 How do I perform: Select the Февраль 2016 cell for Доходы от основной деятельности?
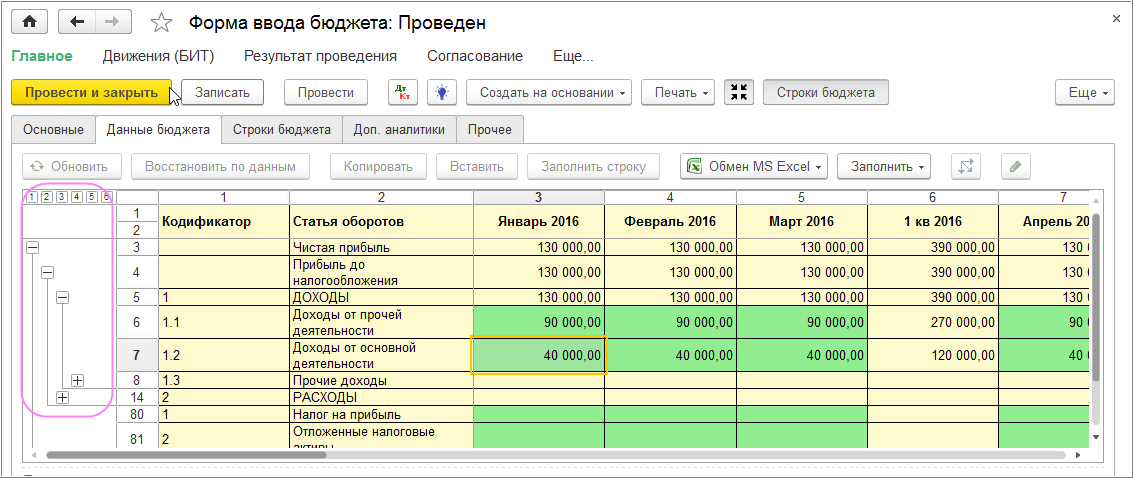[670, 355]
